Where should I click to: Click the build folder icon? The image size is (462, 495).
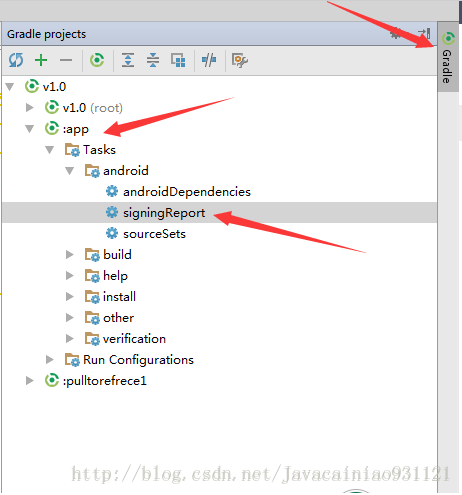92,255
